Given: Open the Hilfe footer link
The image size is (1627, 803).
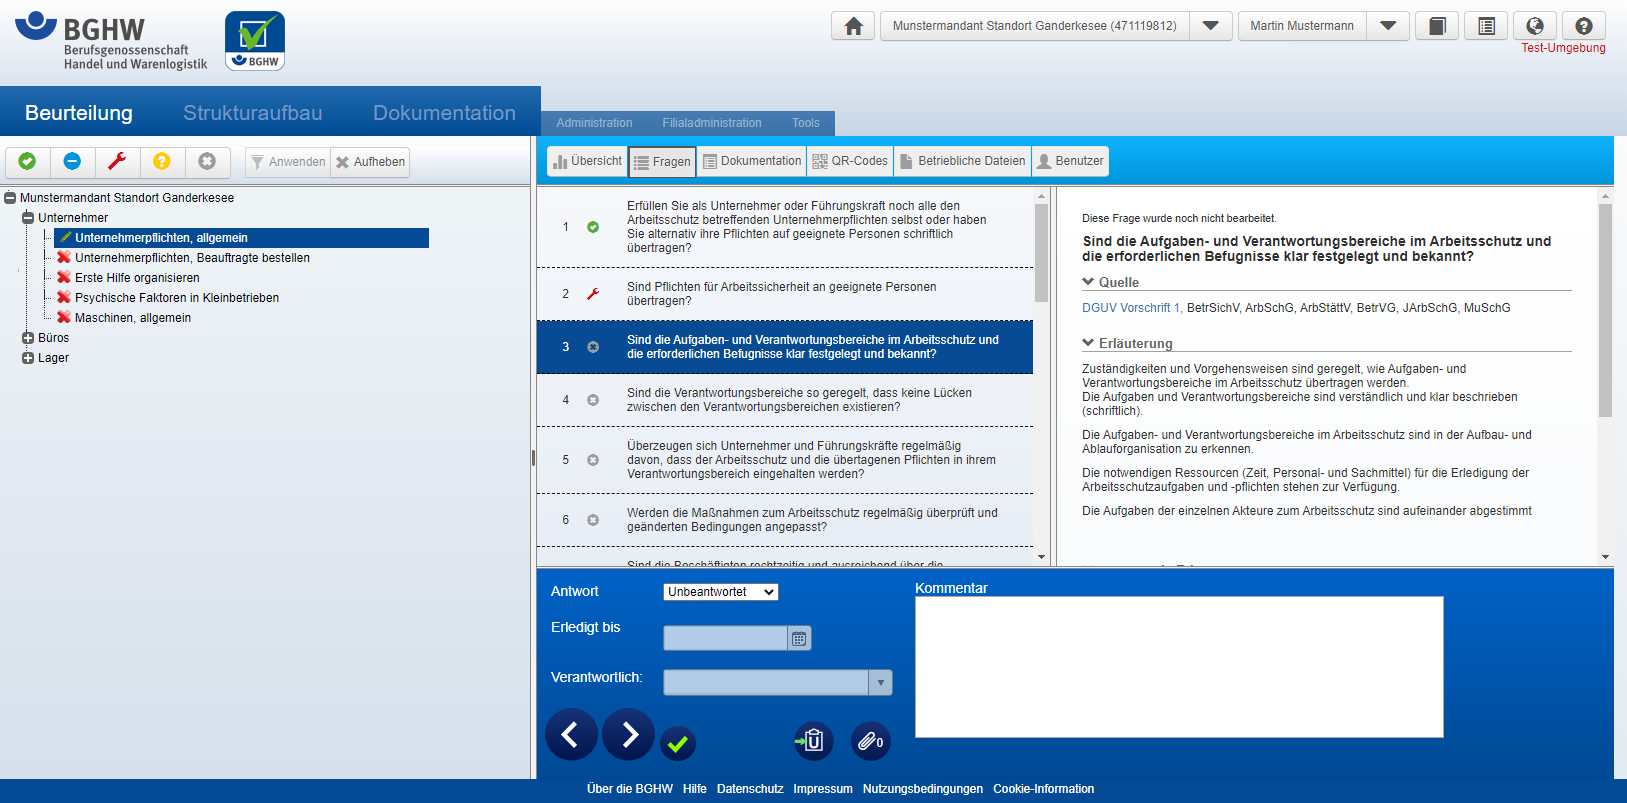Looking at the screenshot, I should 695,789.
